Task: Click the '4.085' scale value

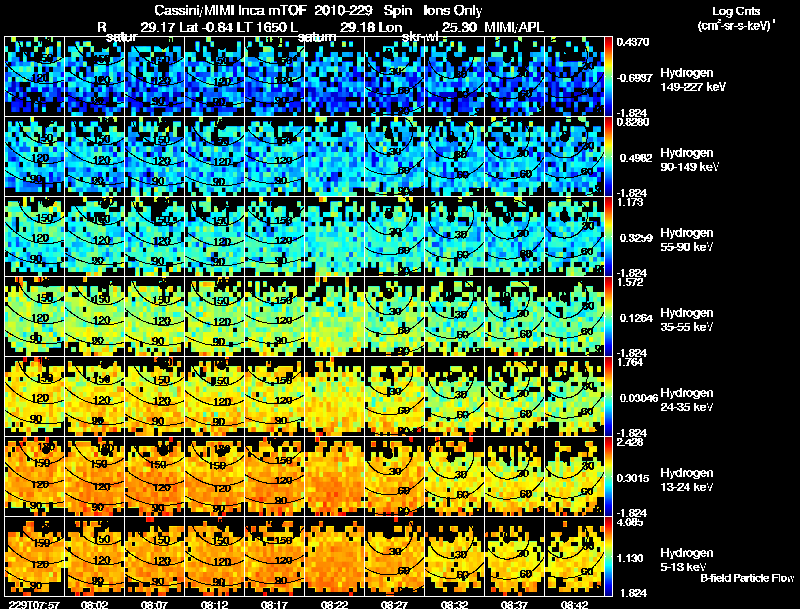Action: (630, 522)
